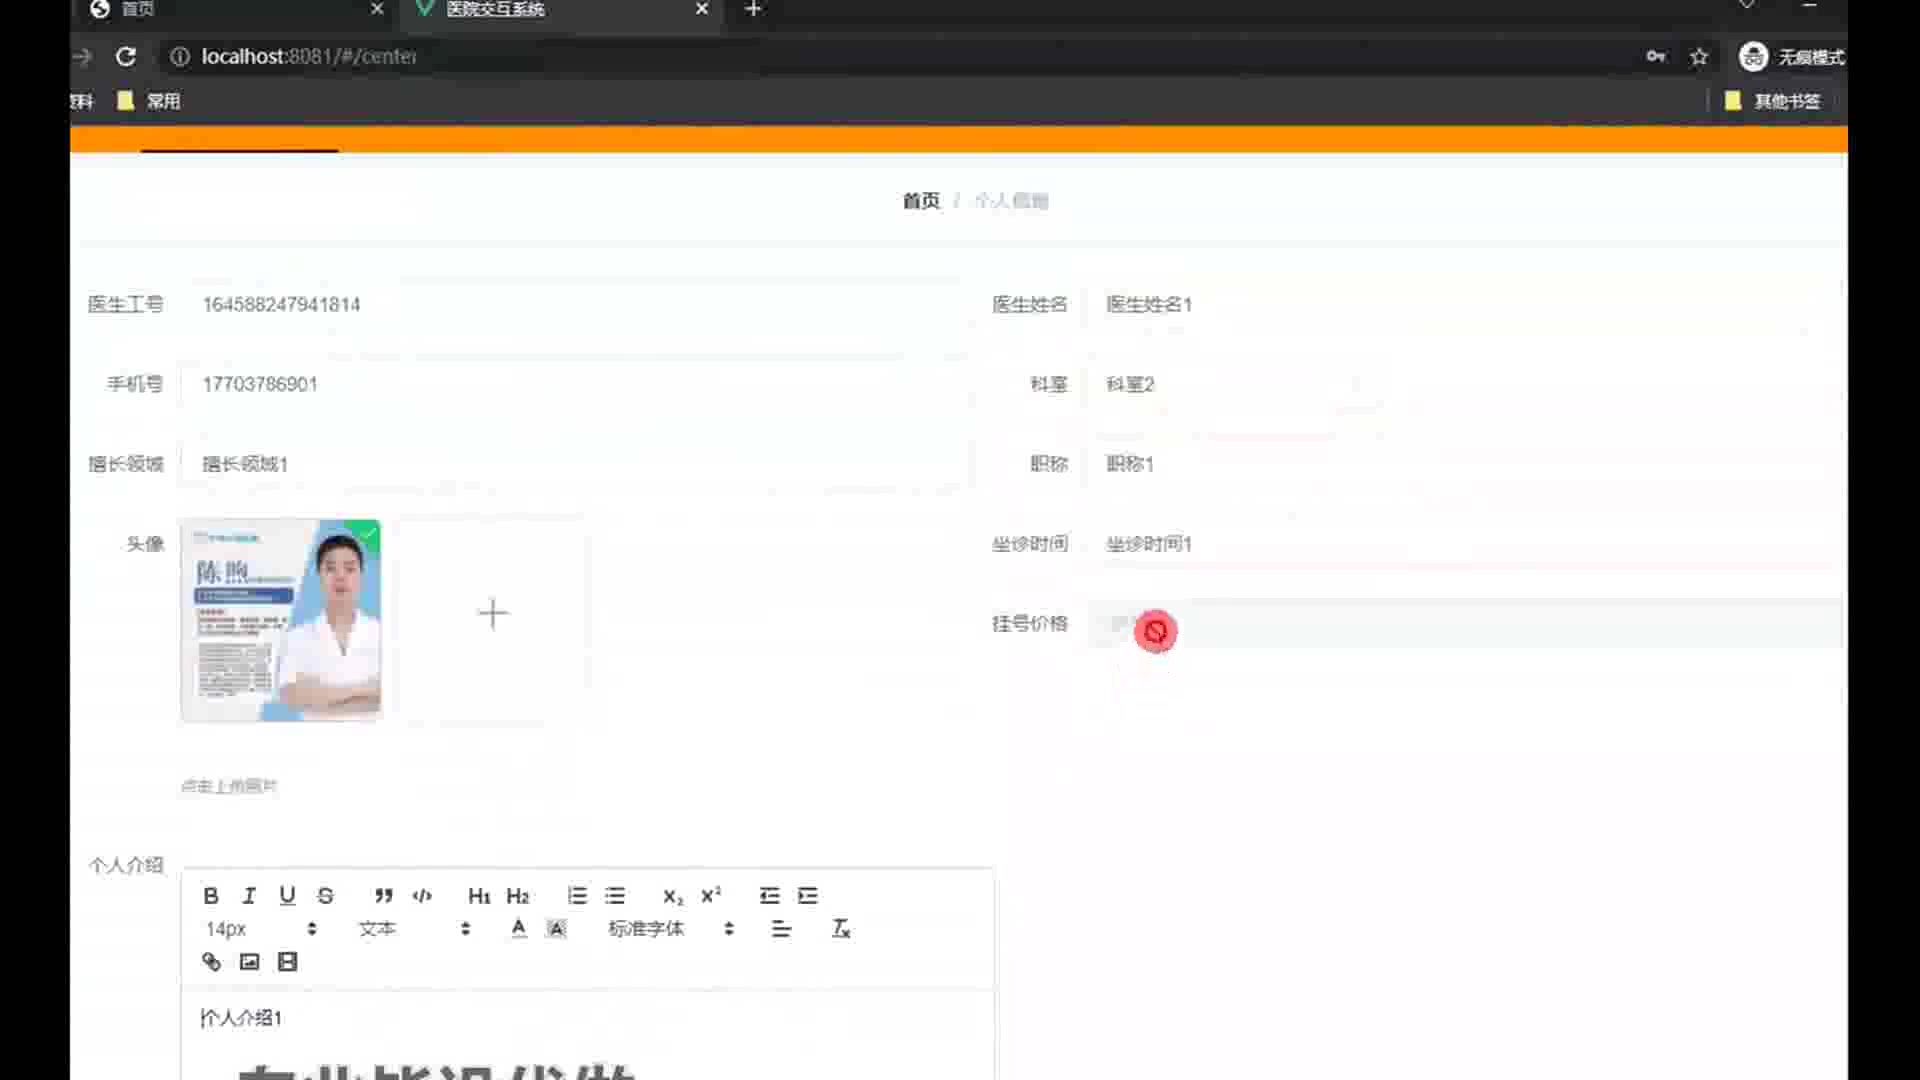Viewport: 1920px width, 1080px height.
Task: Insert an ordered list
Action: tap(577, 896)
